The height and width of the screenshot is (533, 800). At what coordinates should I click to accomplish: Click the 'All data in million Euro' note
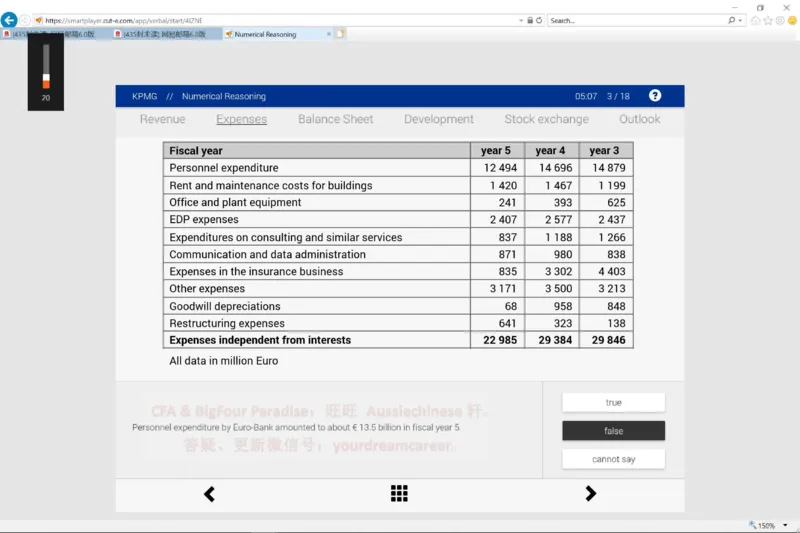(x=223, y=361)
